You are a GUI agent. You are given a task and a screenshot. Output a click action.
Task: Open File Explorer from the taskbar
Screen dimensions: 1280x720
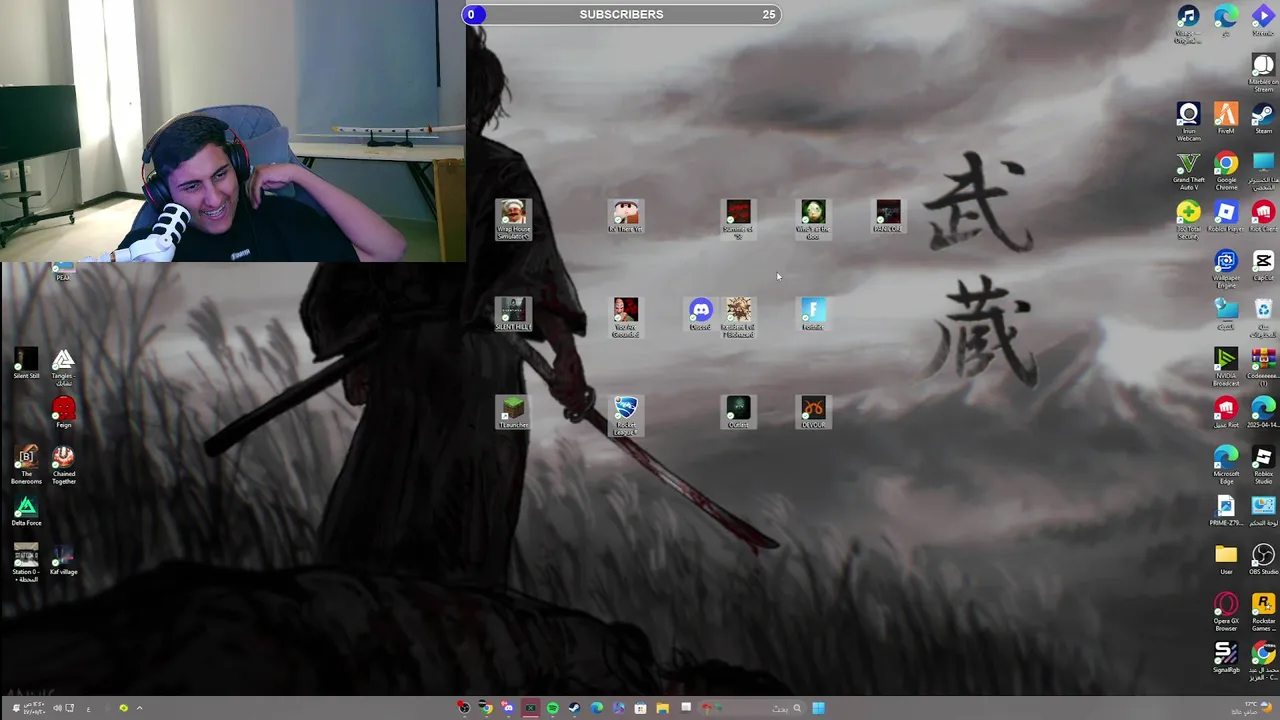point(662,708)
